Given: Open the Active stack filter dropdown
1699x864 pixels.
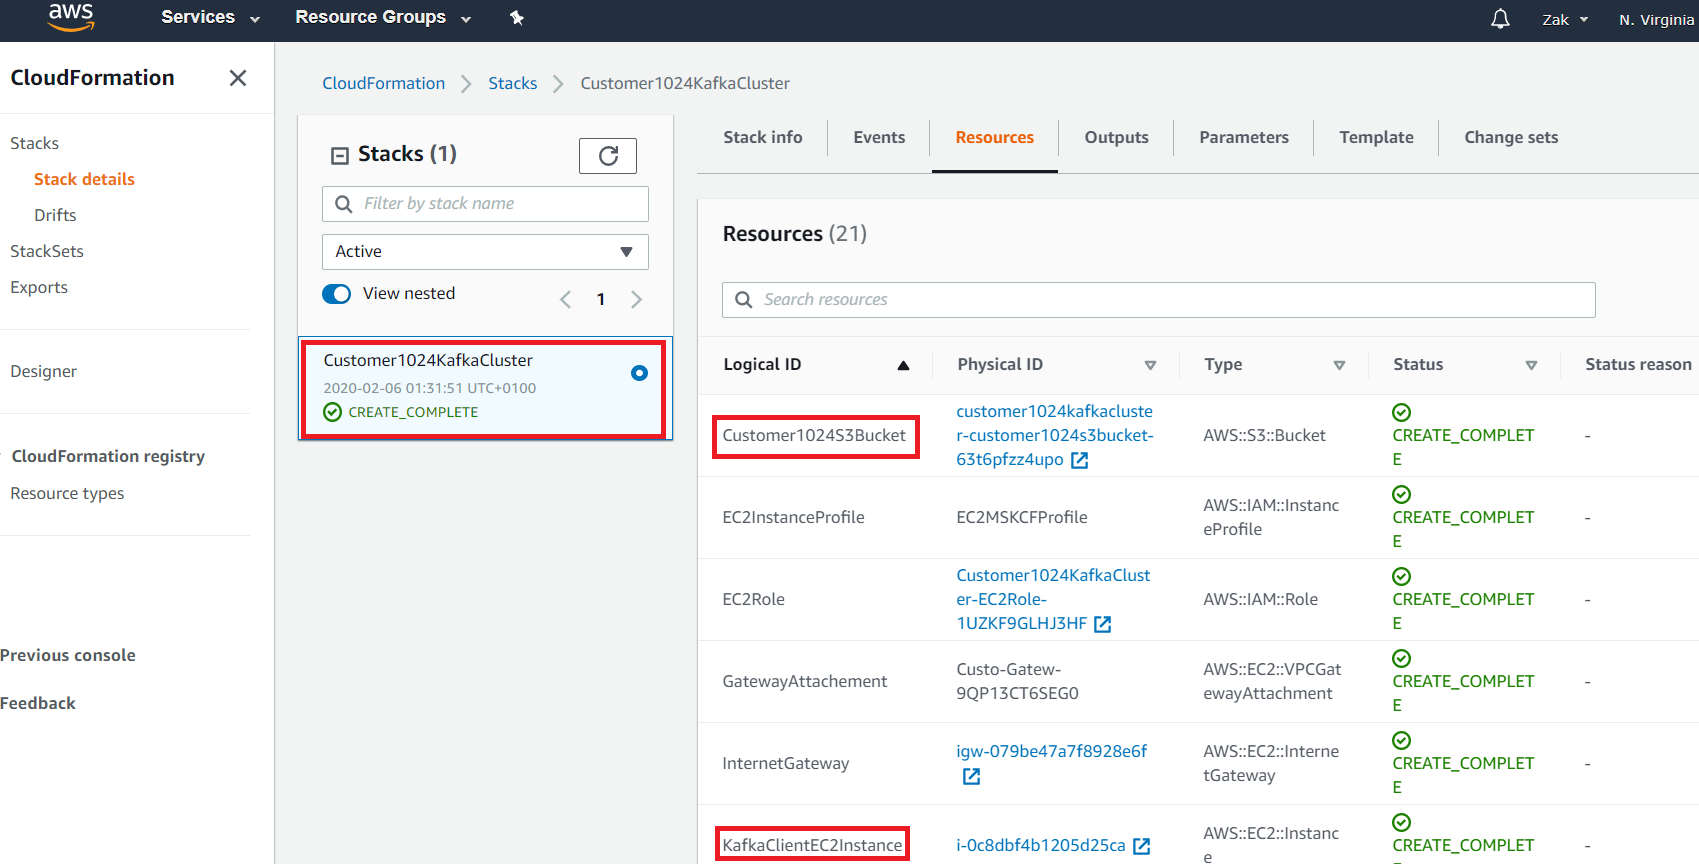Looking at the screenshot, I should point(485,252).
